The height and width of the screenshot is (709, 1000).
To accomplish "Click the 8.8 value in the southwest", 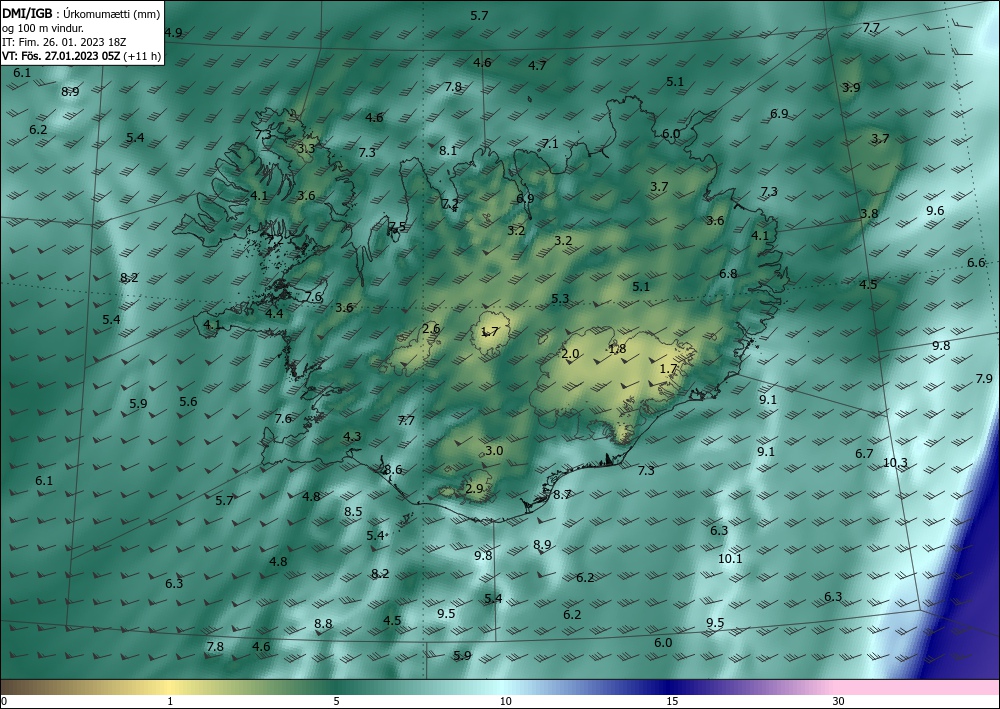I will coord(323,624).
